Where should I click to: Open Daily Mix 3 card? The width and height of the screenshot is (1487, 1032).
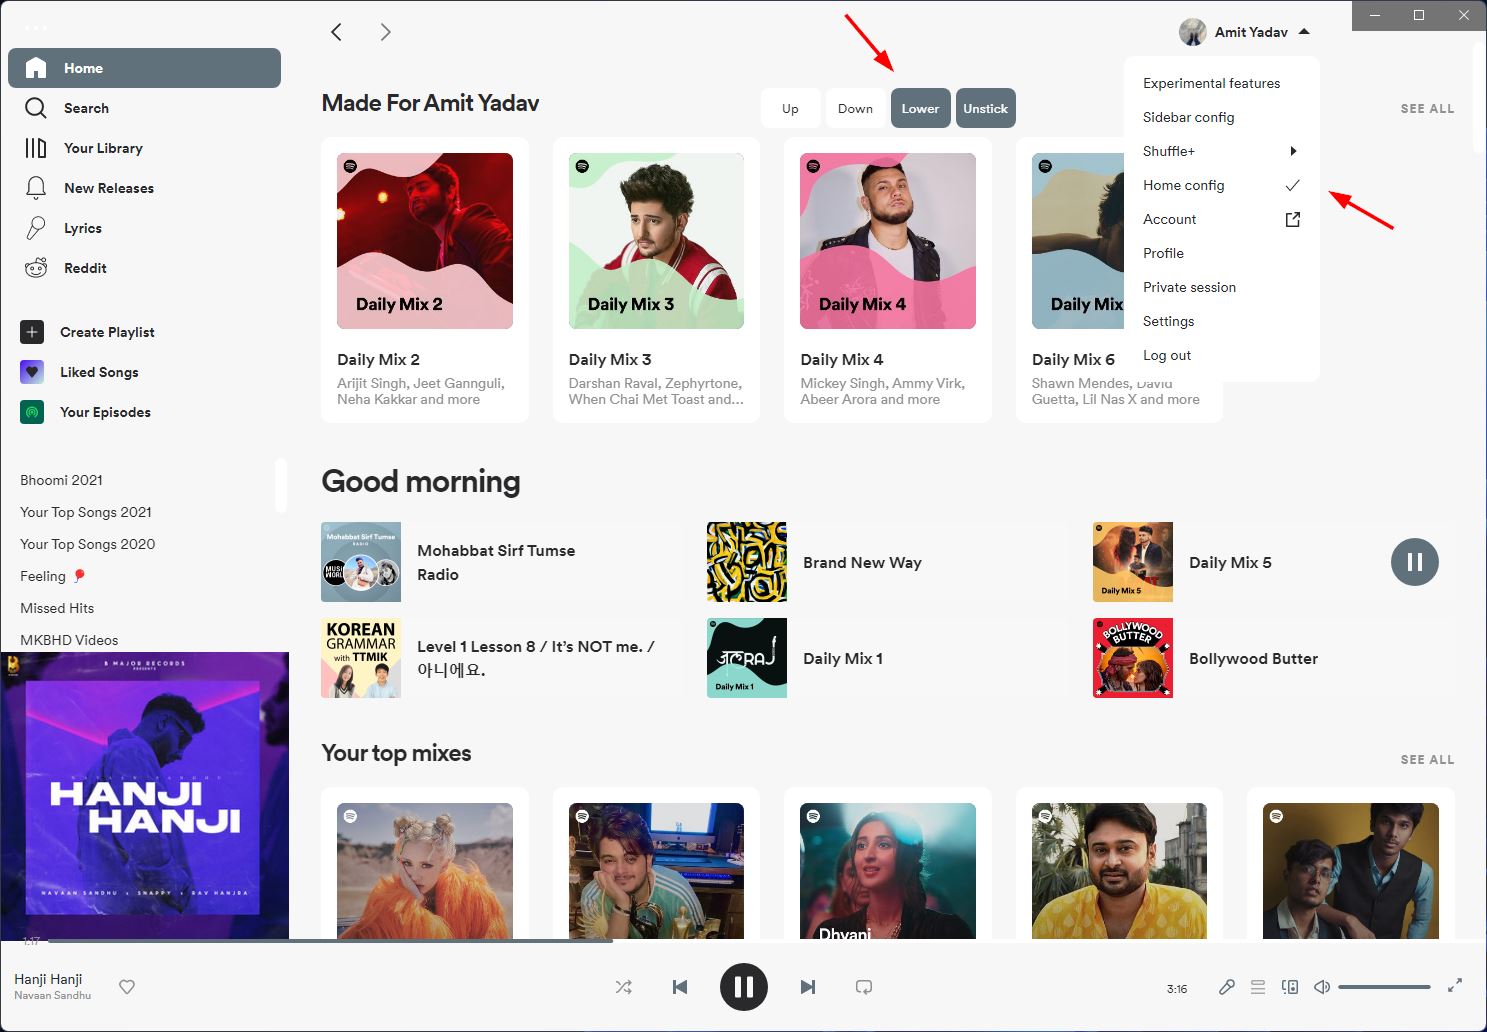click(x=656, y=280)
